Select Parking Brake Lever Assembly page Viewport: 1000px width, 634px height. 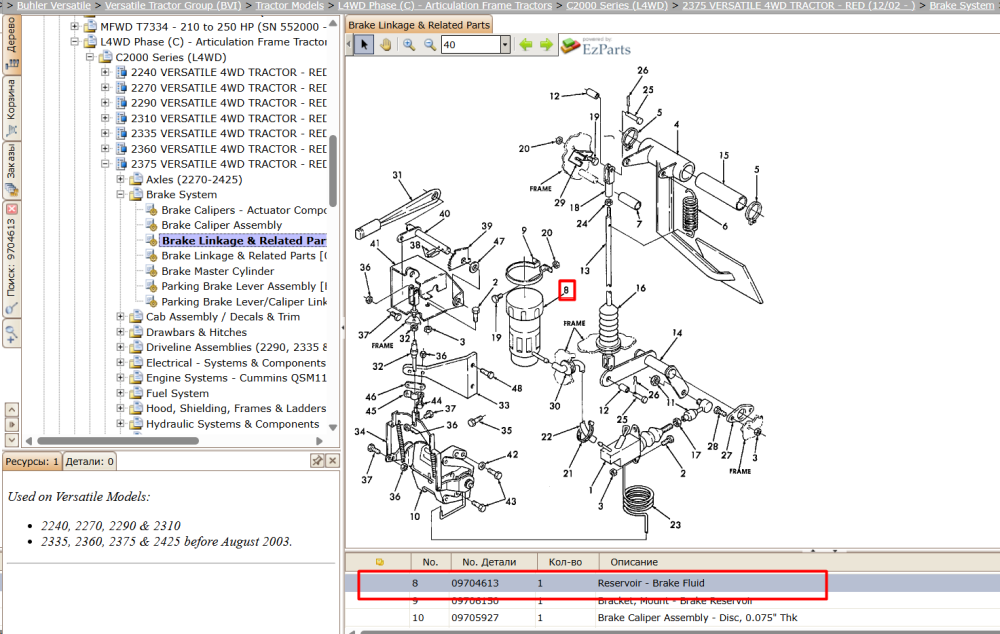tap(244, 286)
